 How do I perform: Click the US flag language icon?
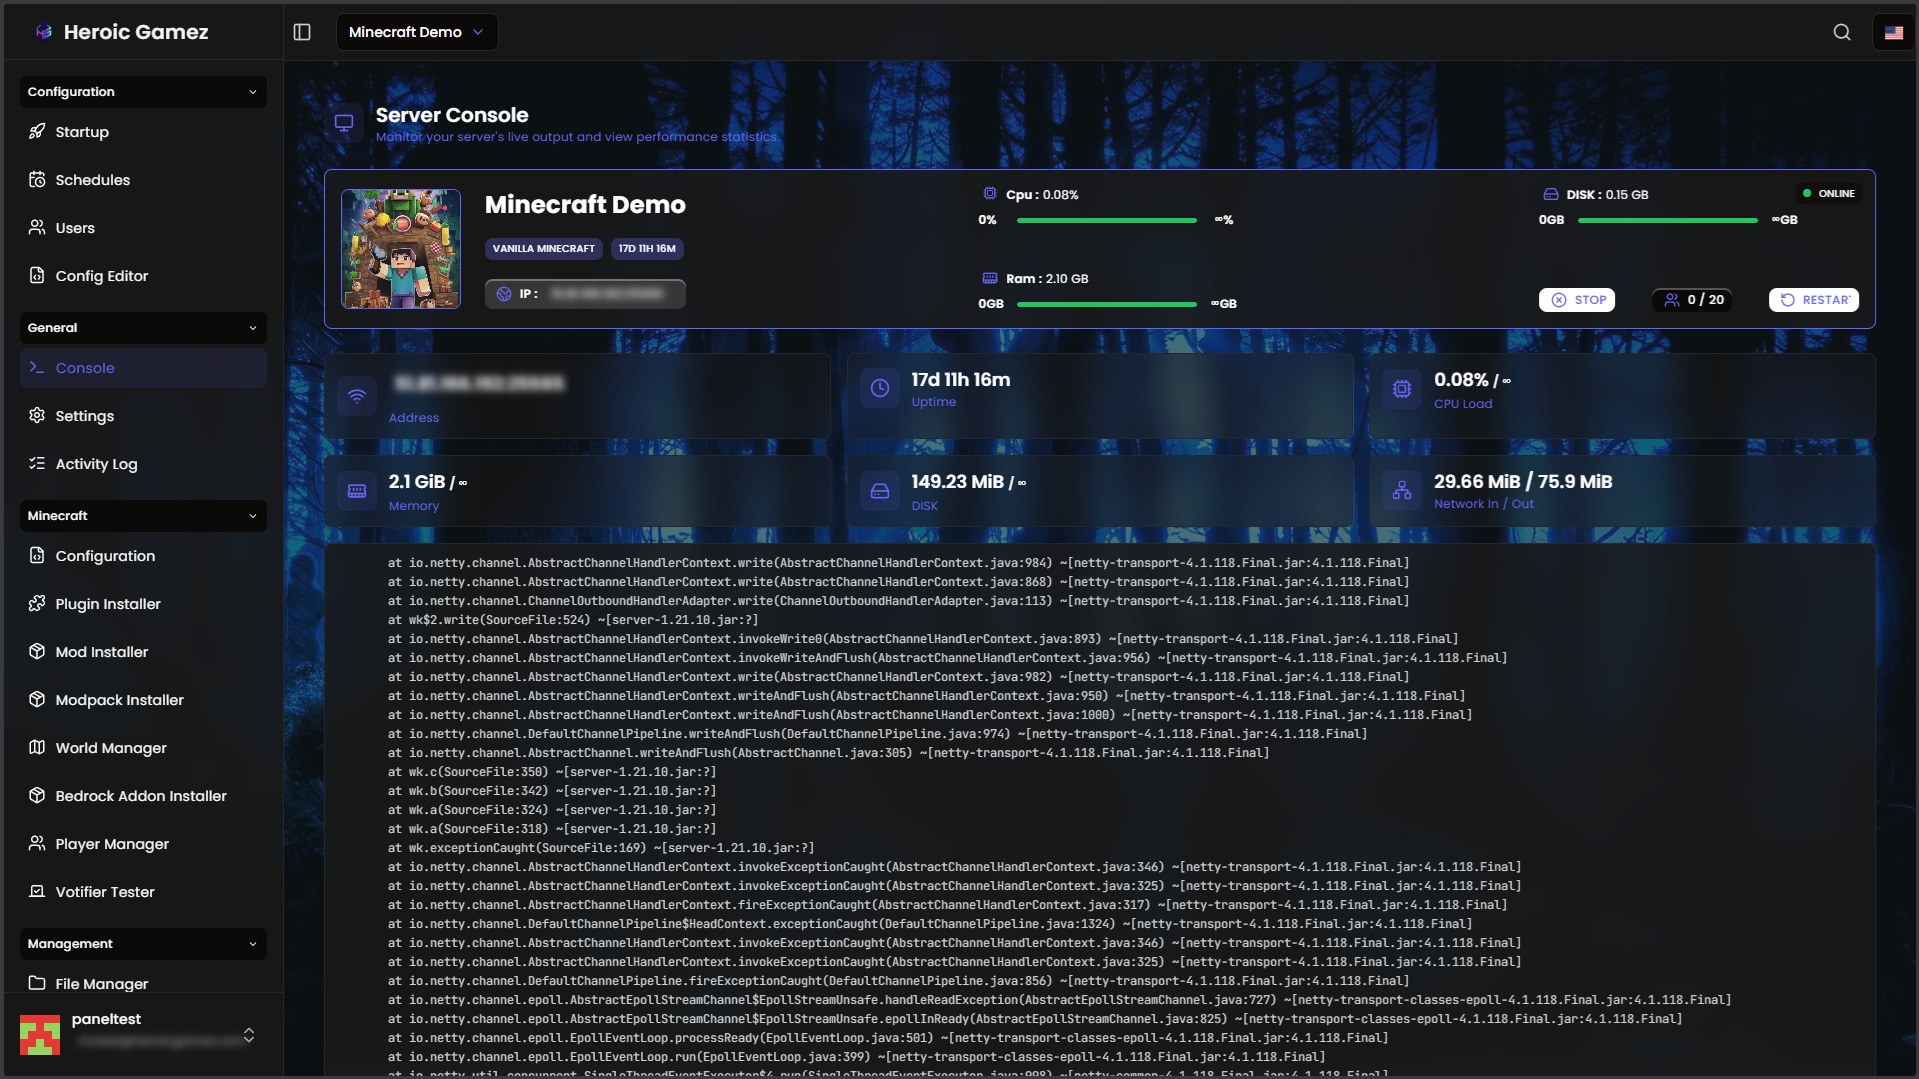[1893, 32]
